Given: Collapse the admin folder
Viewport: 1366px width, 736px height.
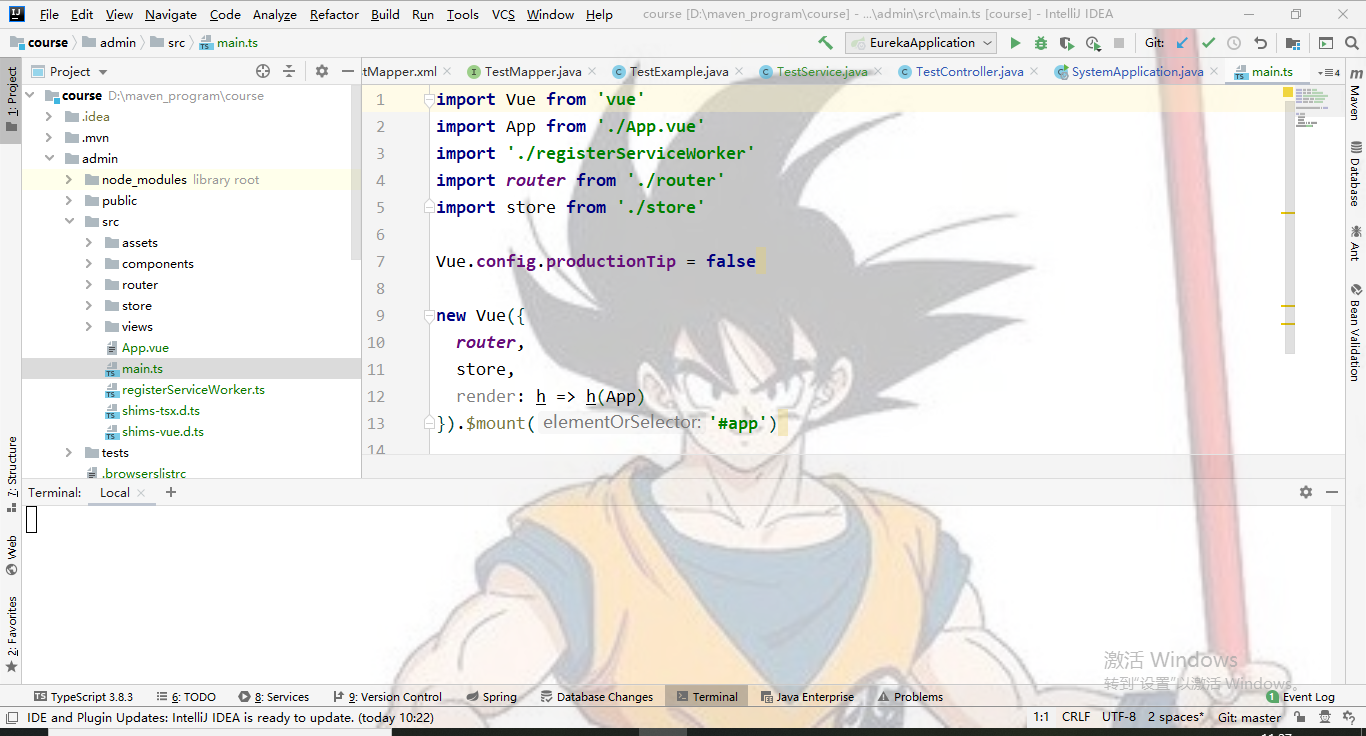Looking at the screenshot, I should (x=48, y=159).
